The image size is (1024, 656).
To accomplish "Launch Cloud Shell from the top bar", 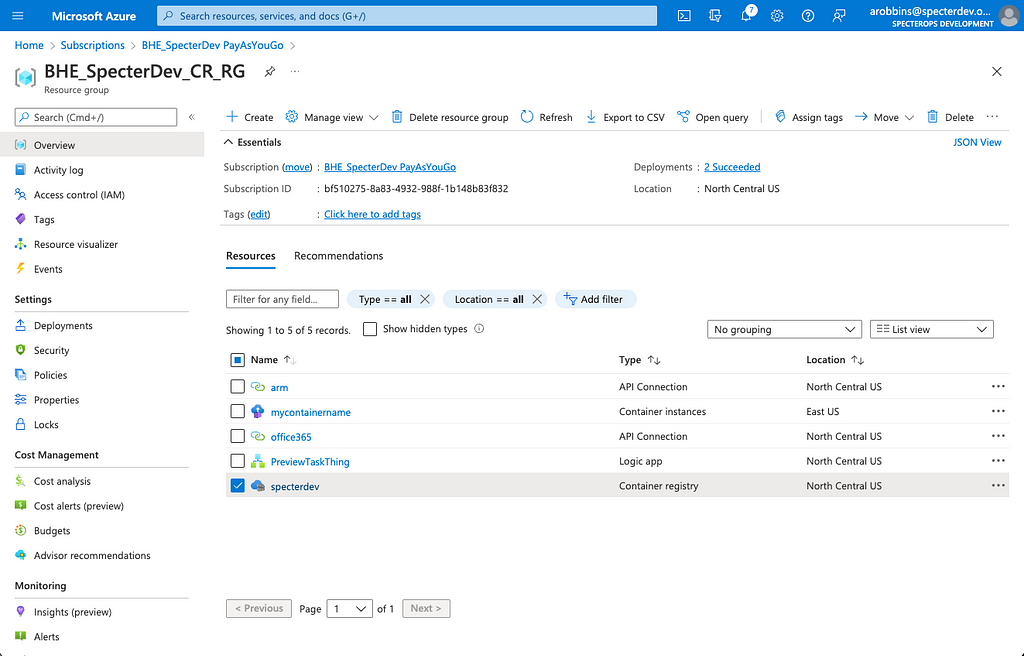I will (x=684, y=16).
